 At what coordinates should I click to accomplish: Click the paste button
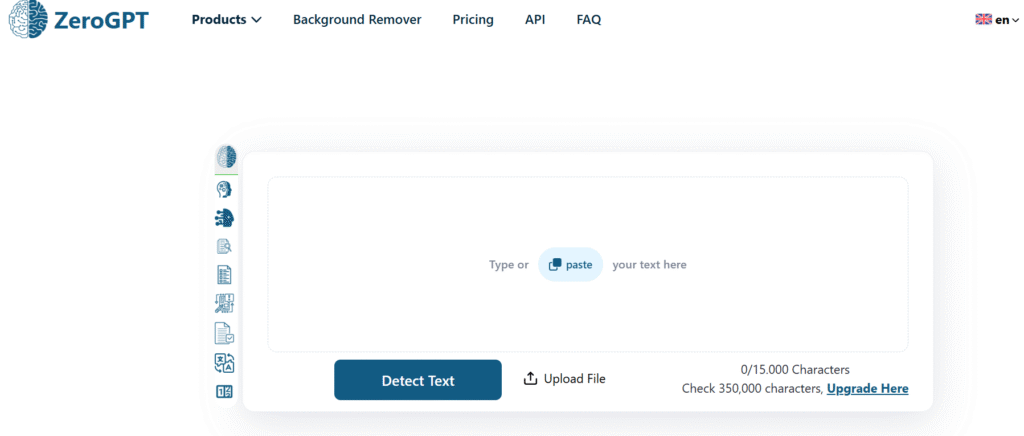click(x=570, y=264)
